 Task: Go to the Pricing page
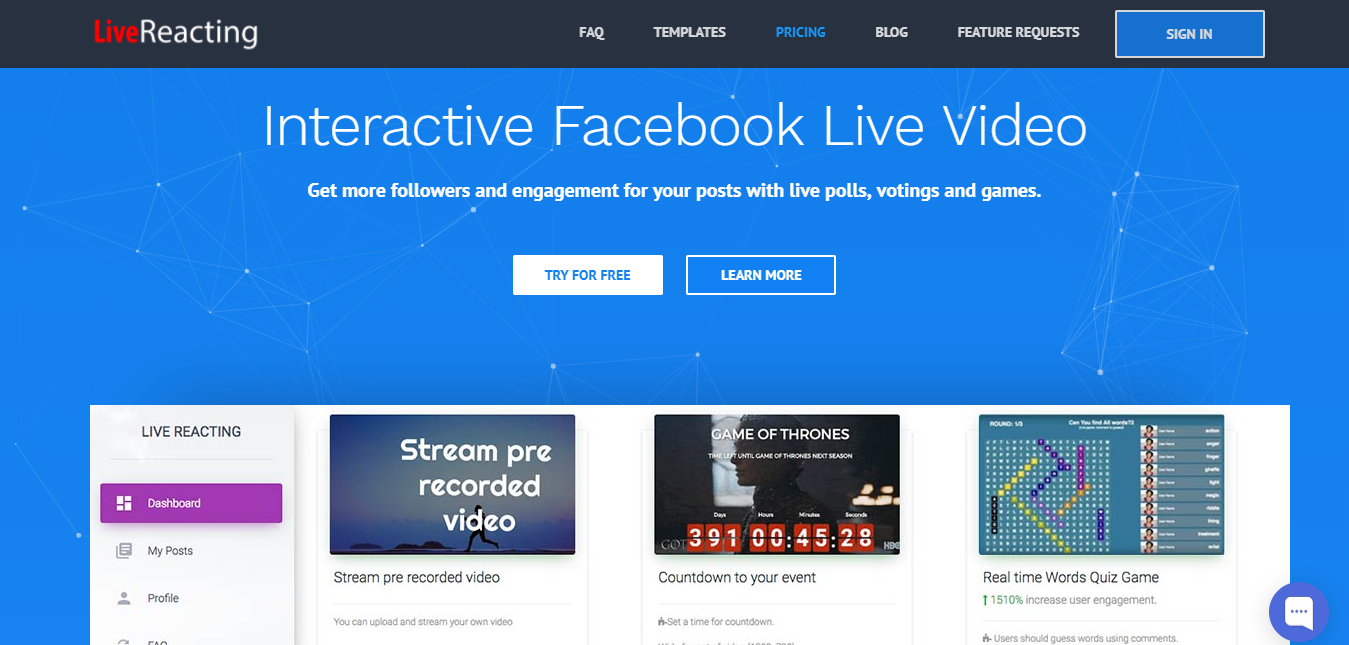click(801, 32)
